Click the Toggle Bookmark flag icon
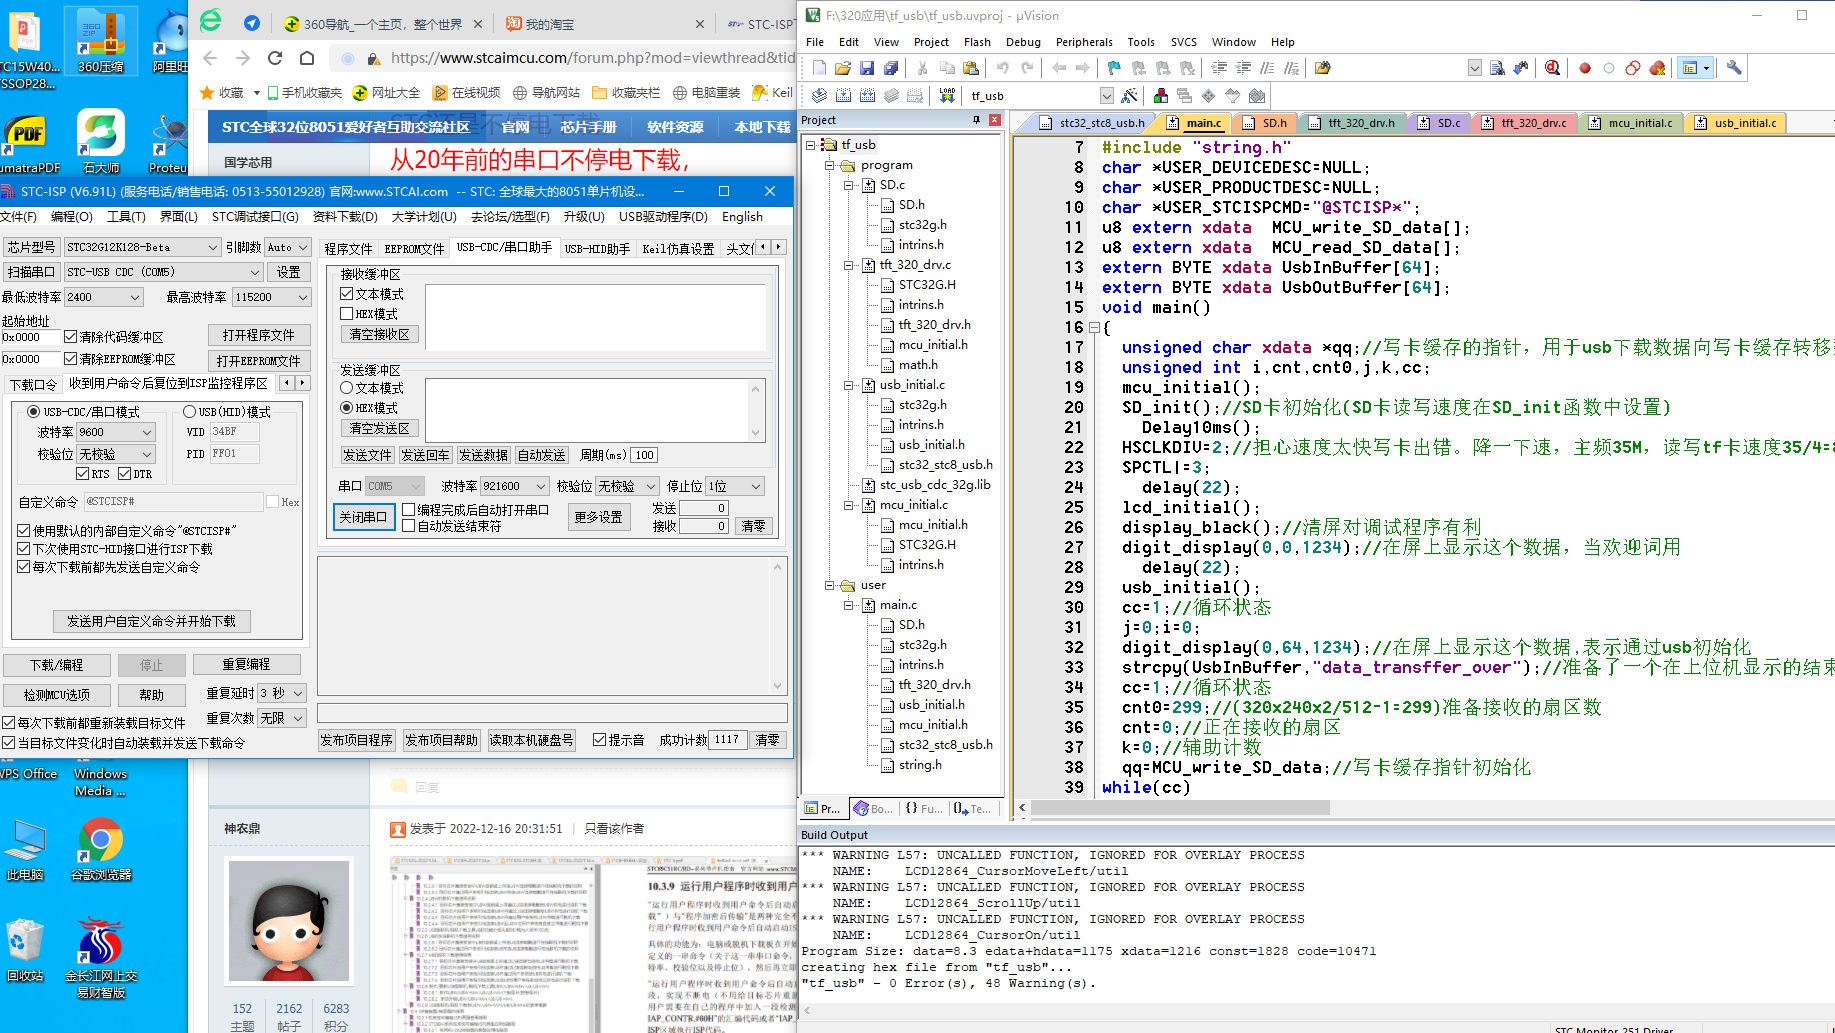 coord(1114,68)
